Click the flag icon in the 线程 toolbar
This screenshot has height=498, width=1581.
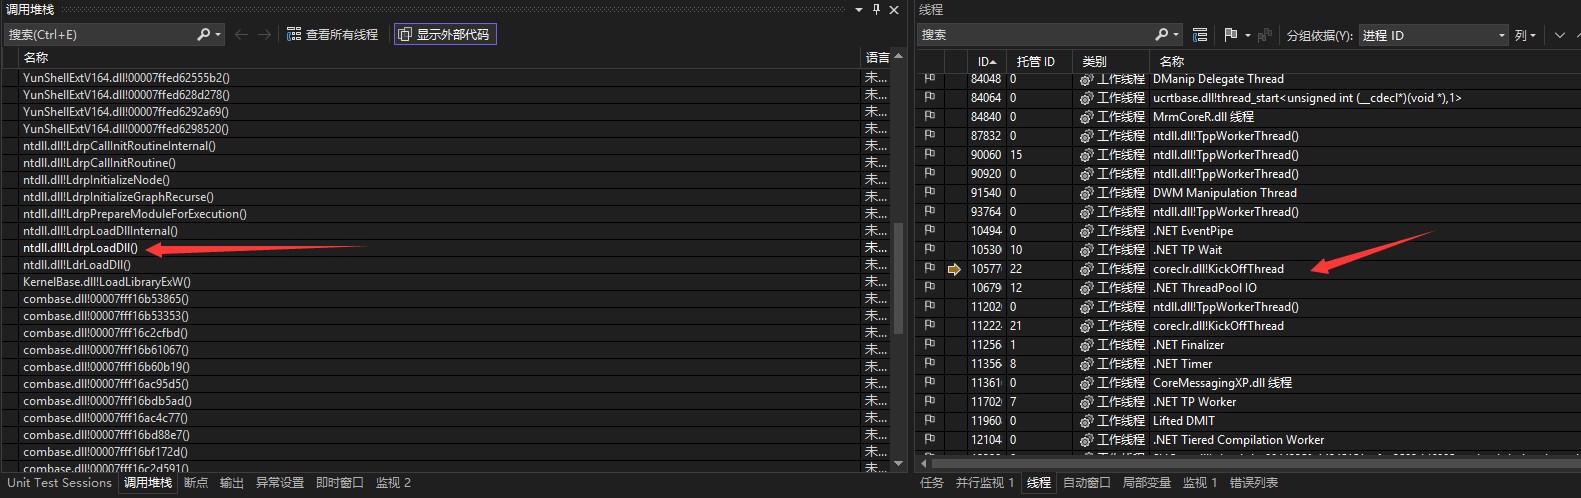point(1231,34)
